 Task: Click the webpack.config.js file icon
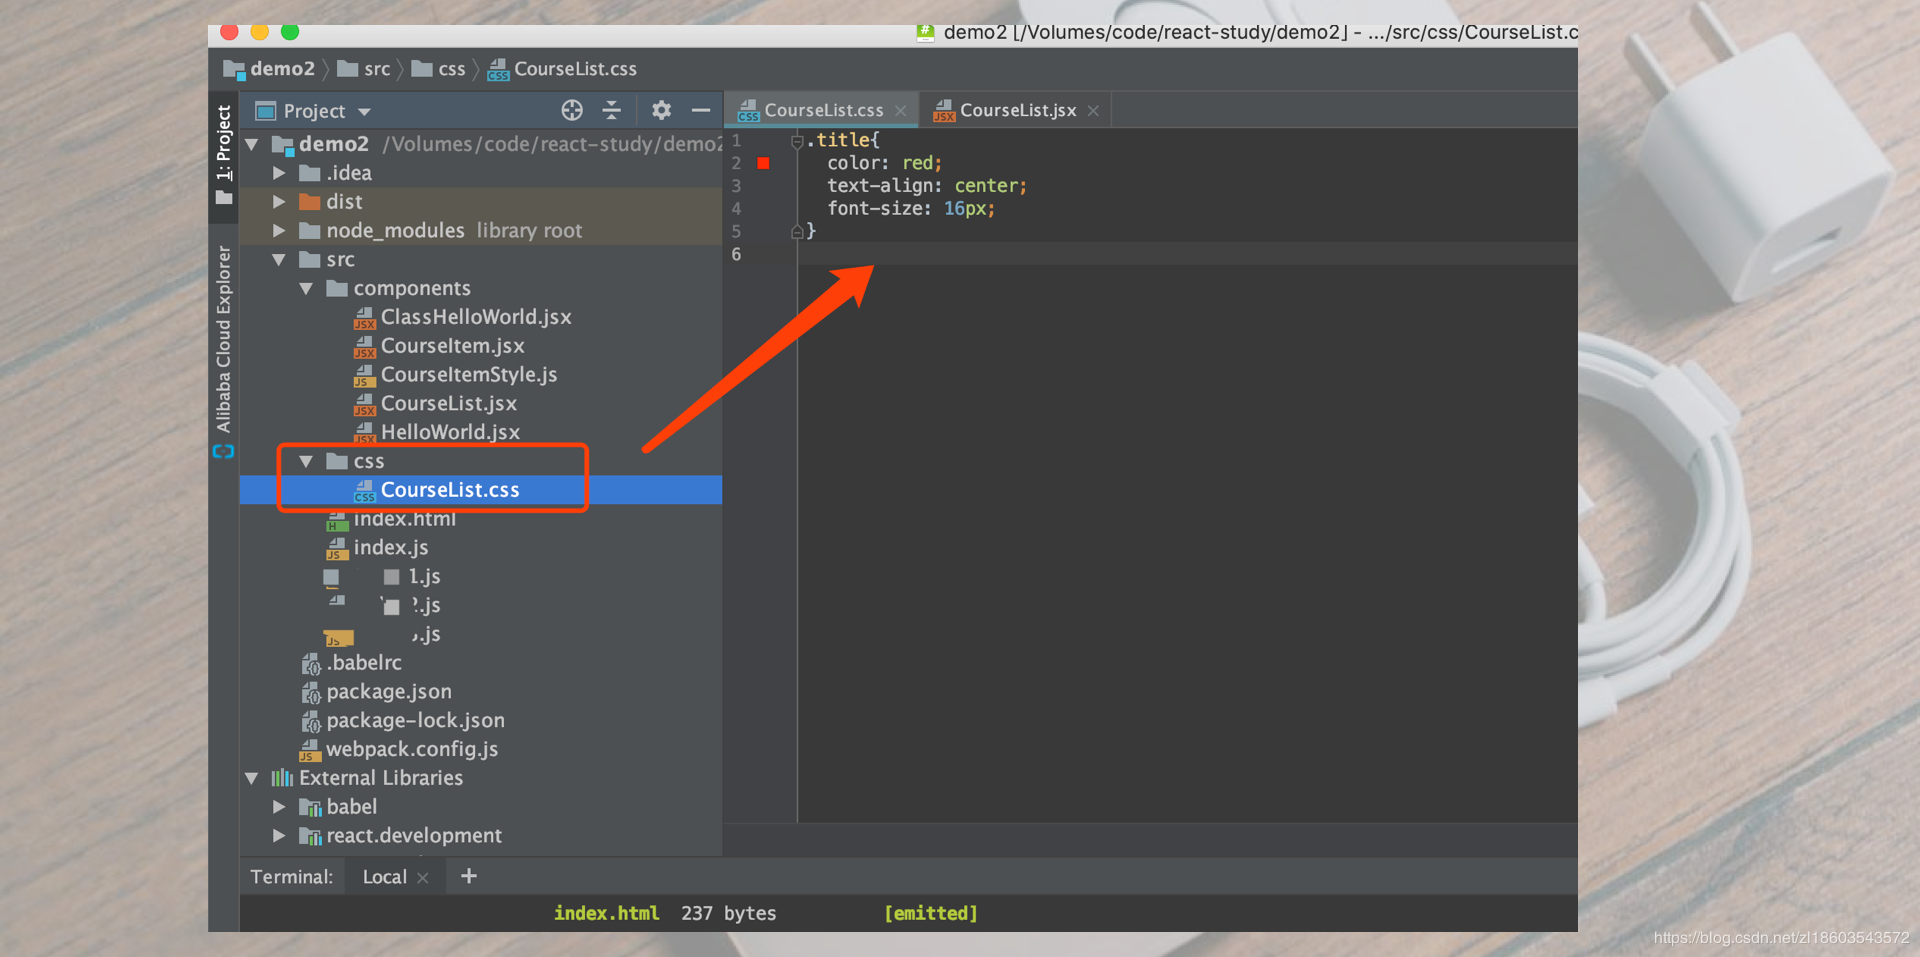(x=310, y=751)
